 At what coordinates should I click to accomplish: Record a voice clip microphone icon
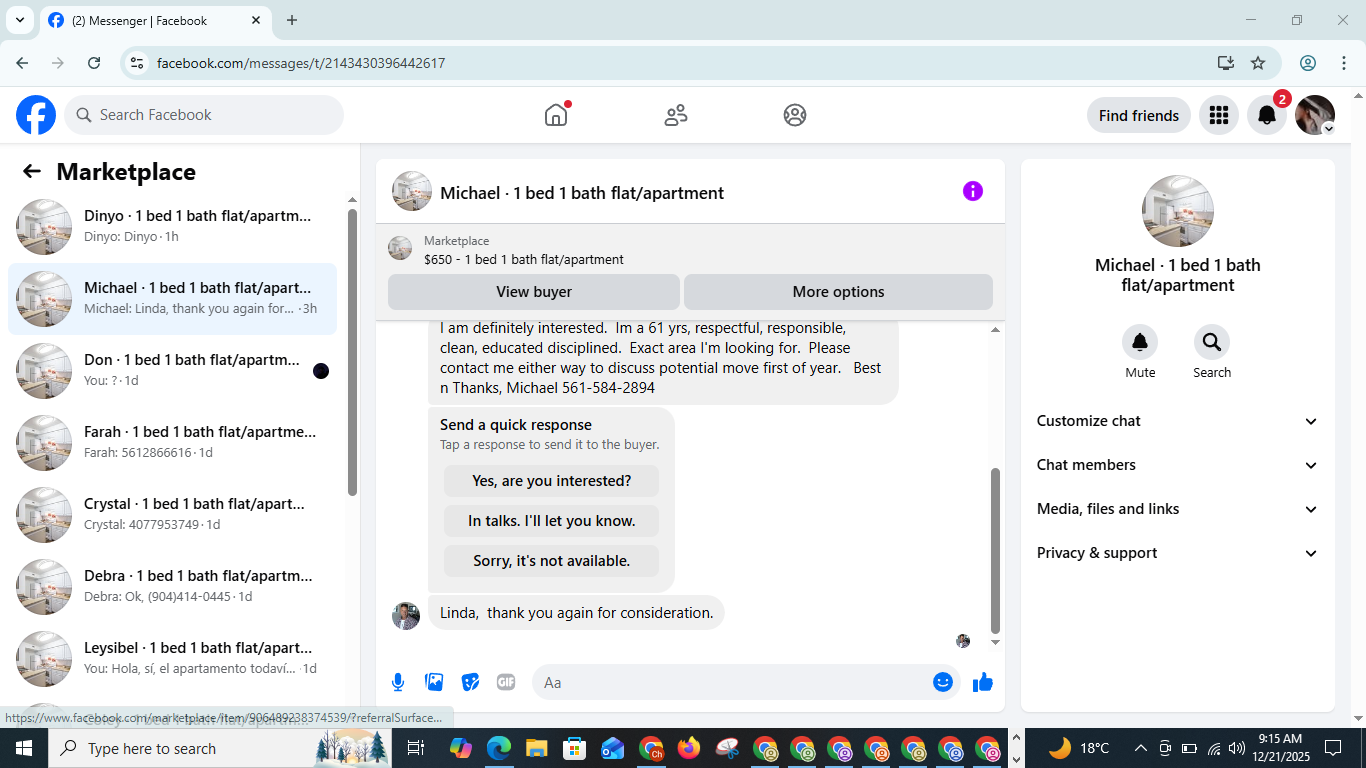click(x=398, y=682)
